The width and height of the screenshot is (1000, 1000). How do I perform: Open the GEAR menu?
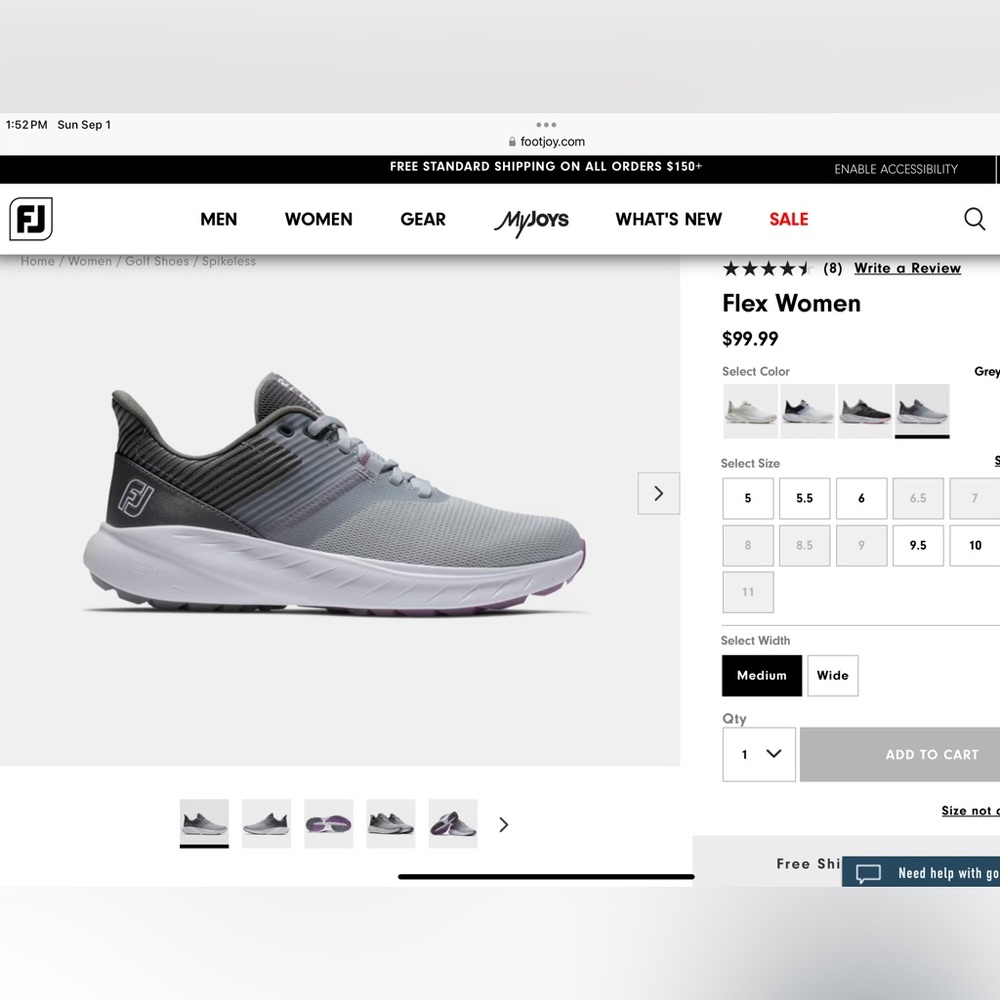(423, 219)
